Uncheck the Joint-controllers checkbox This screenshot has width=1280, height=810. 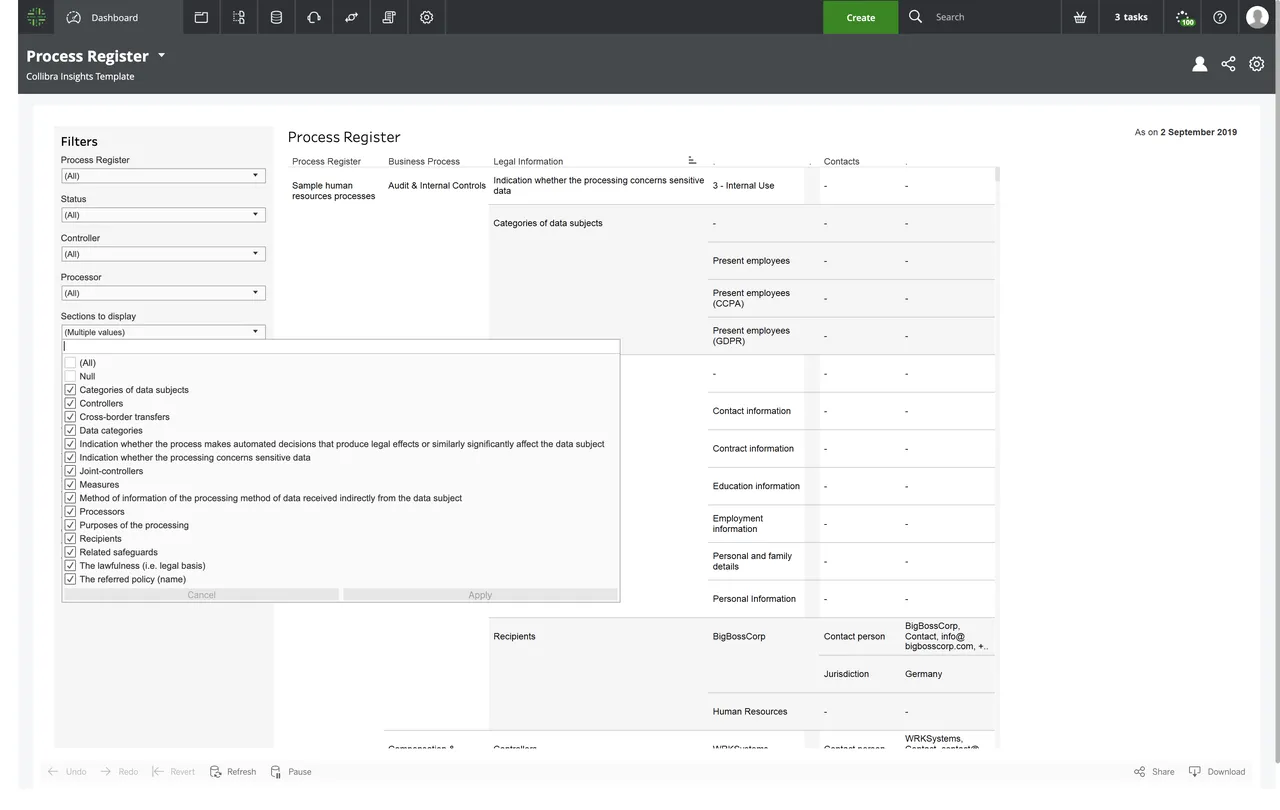tap(70, 471)
